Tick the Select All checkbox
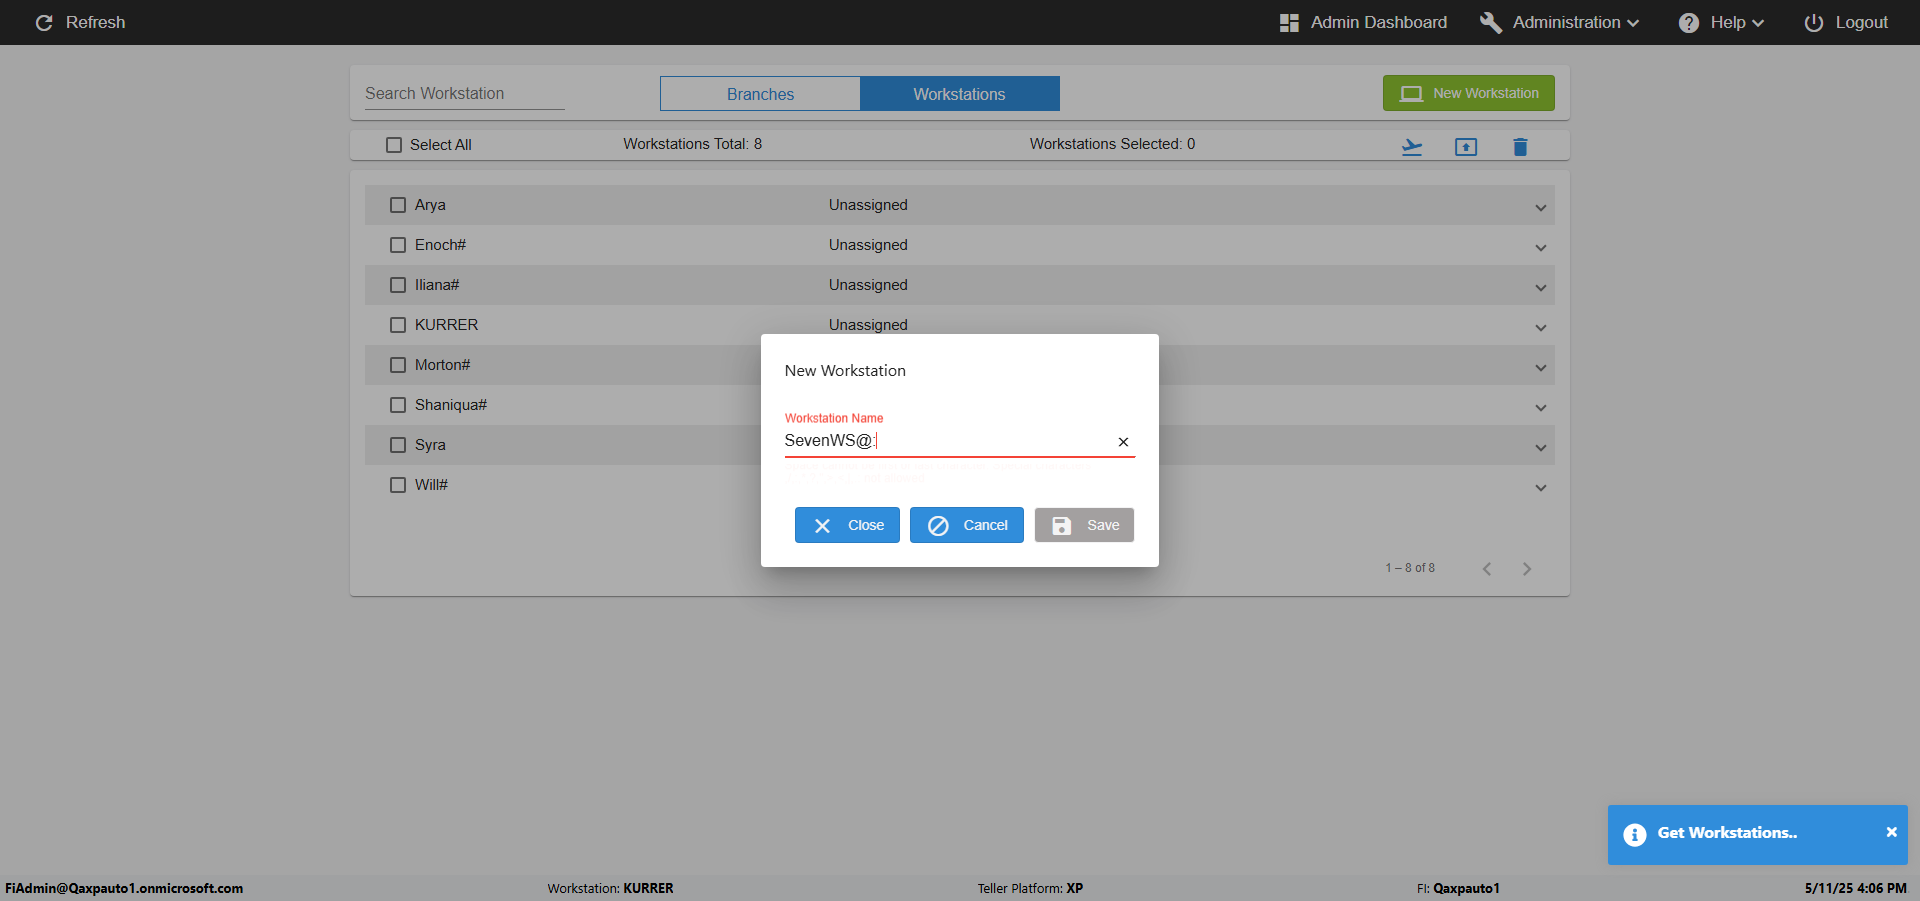1920x901 pixels. point(394,145)
